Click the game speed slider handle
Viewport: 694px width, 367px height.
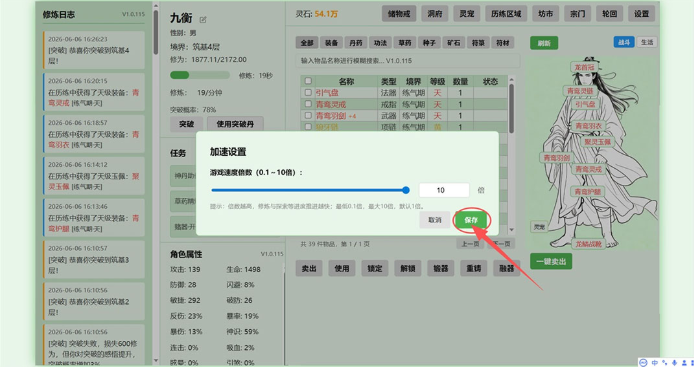[x=406, y=190]
